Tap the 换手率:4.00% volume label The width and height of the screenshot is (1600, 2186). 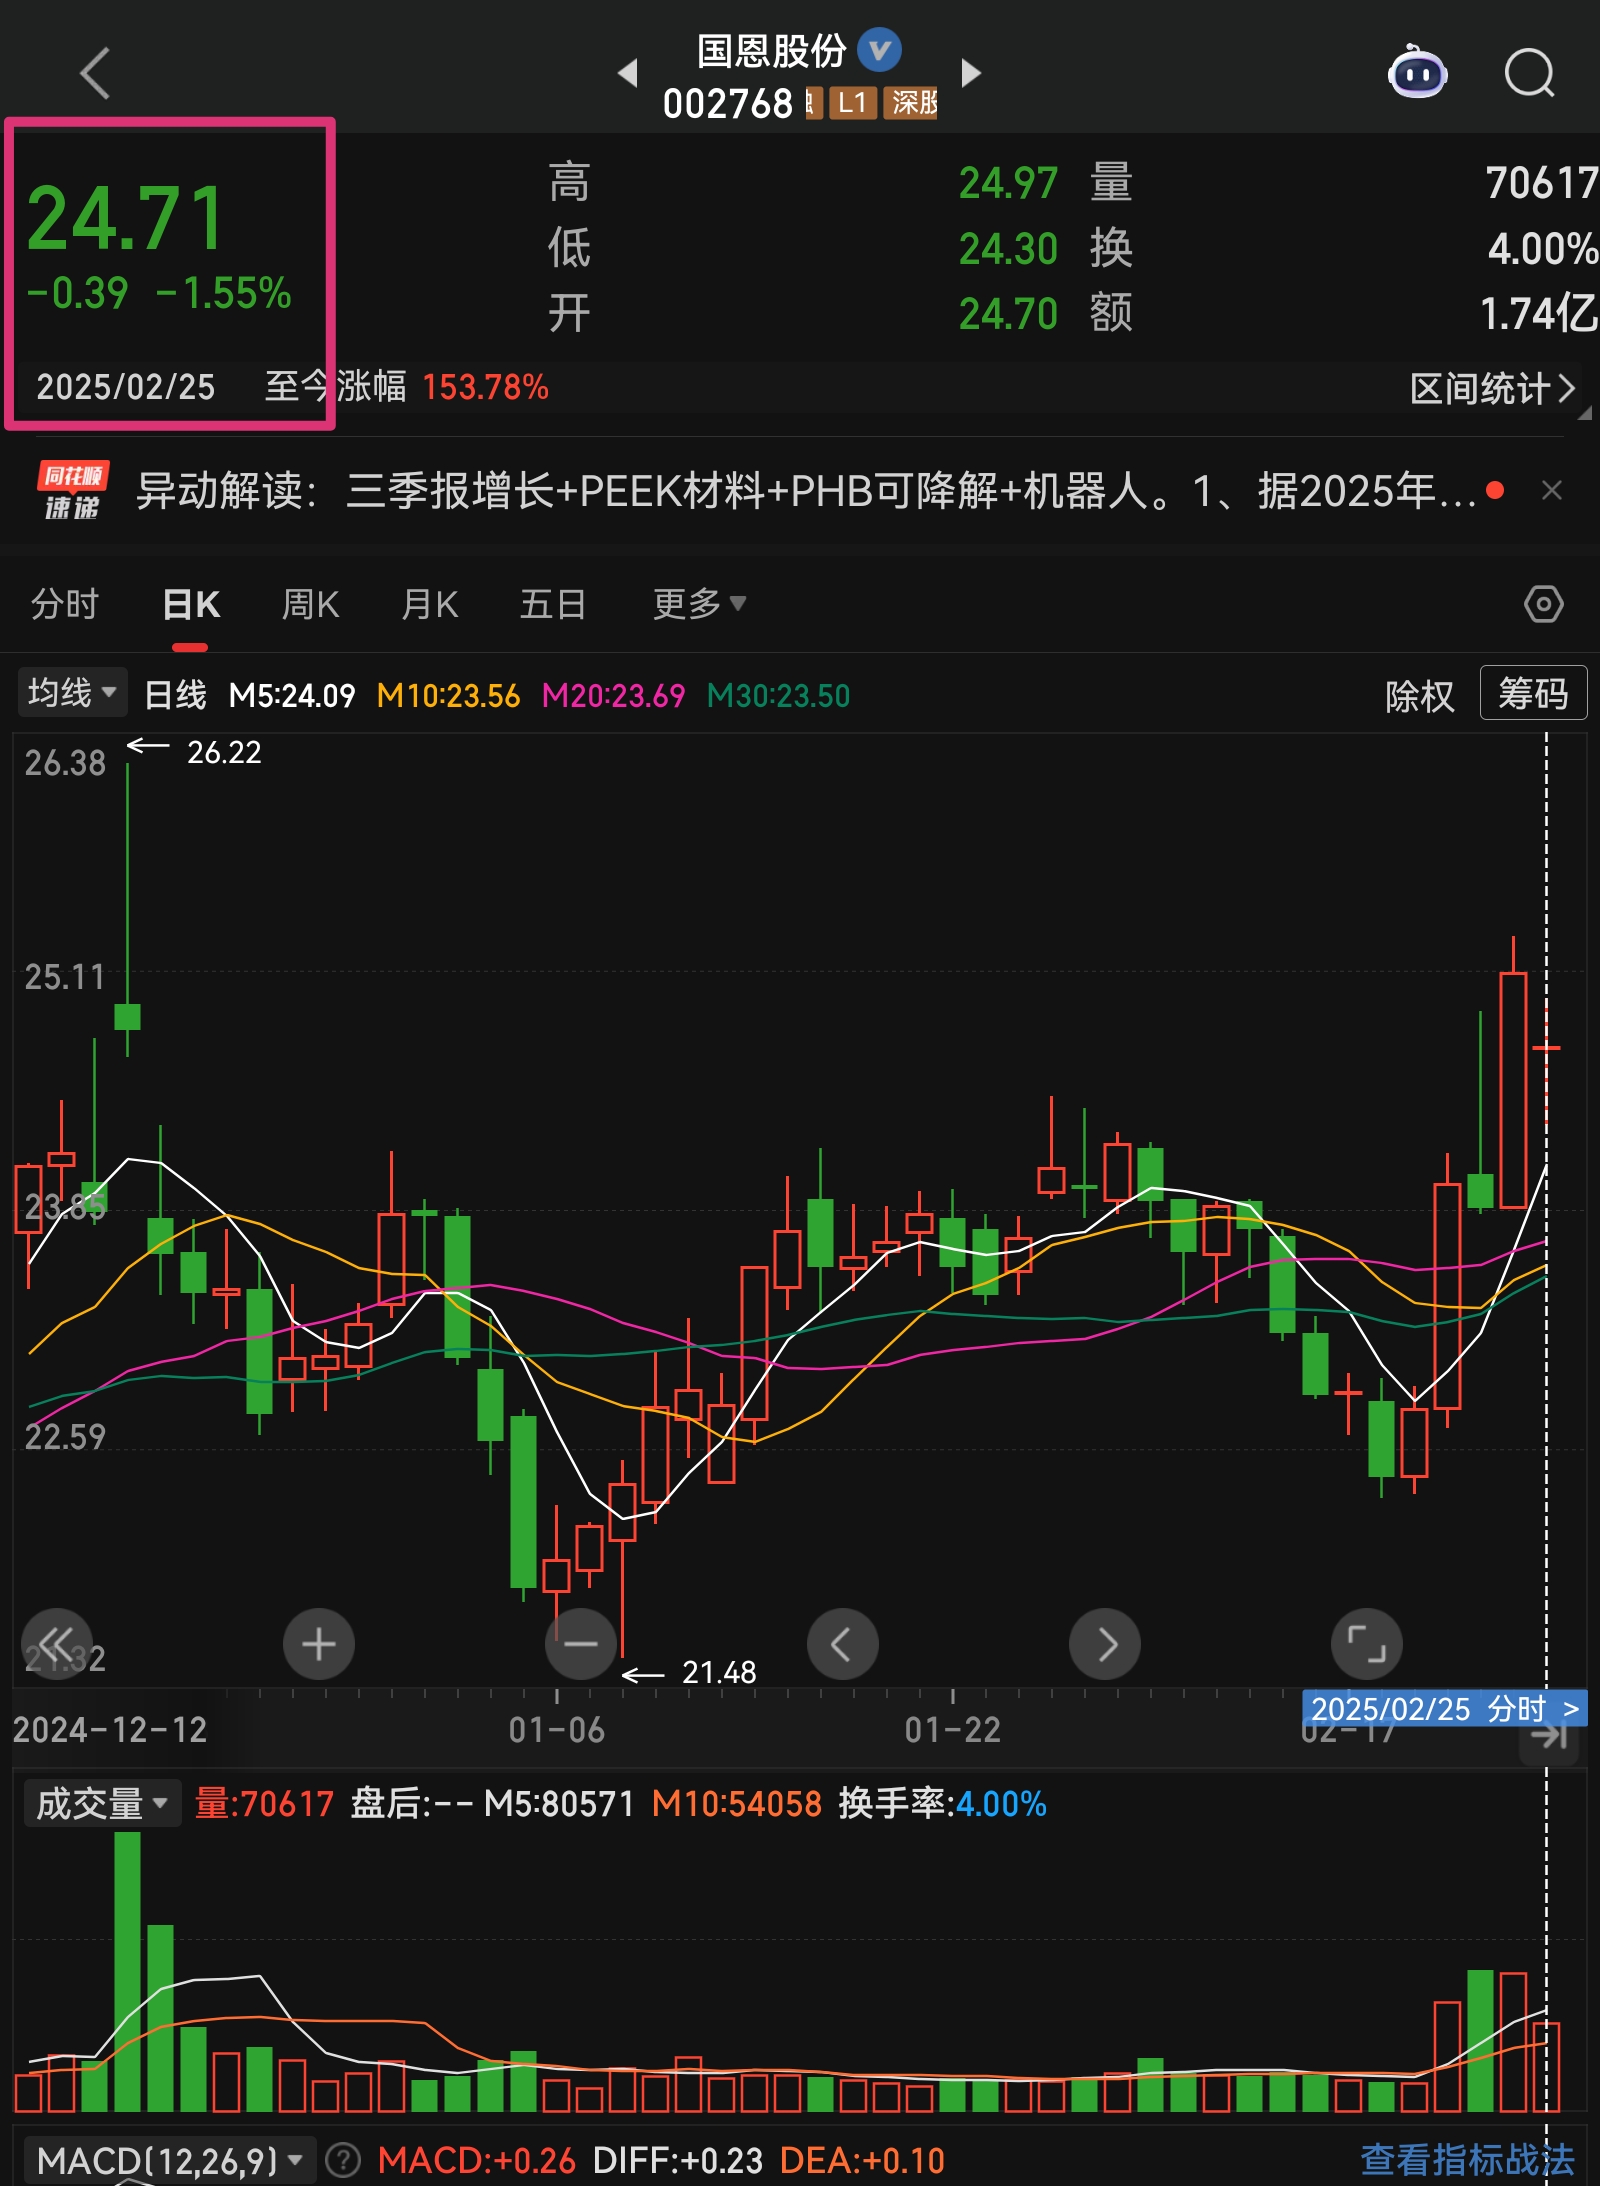[x=942, y=1803]
